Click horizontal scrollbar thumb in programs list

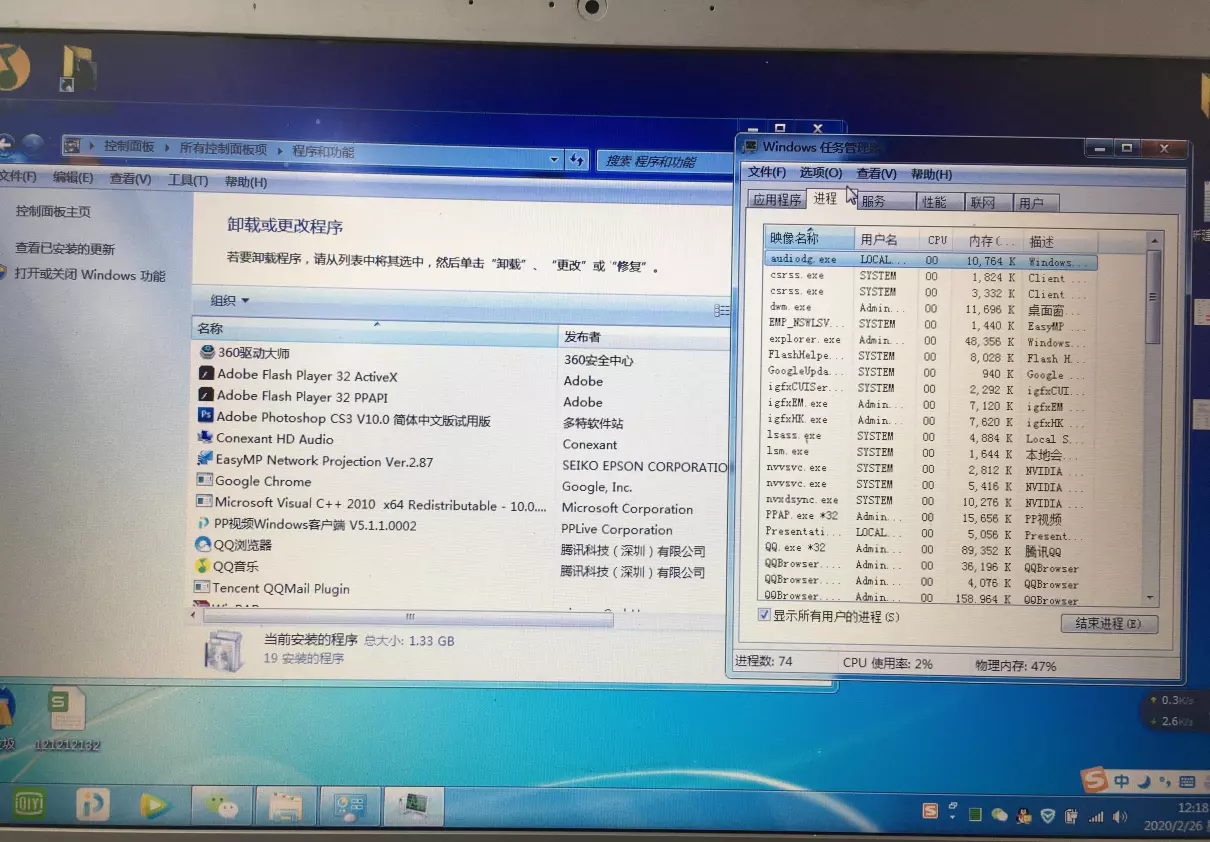[x=408, y=617]
